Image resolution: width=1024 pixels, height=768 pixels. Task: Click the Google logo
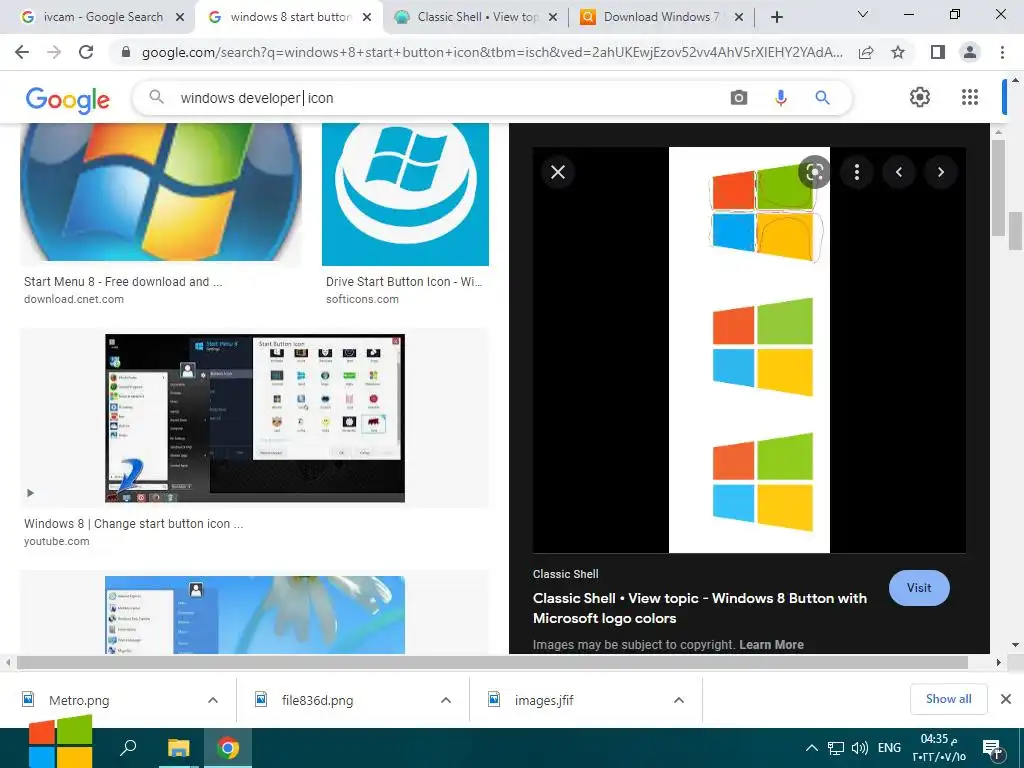(x=68, y=100)
